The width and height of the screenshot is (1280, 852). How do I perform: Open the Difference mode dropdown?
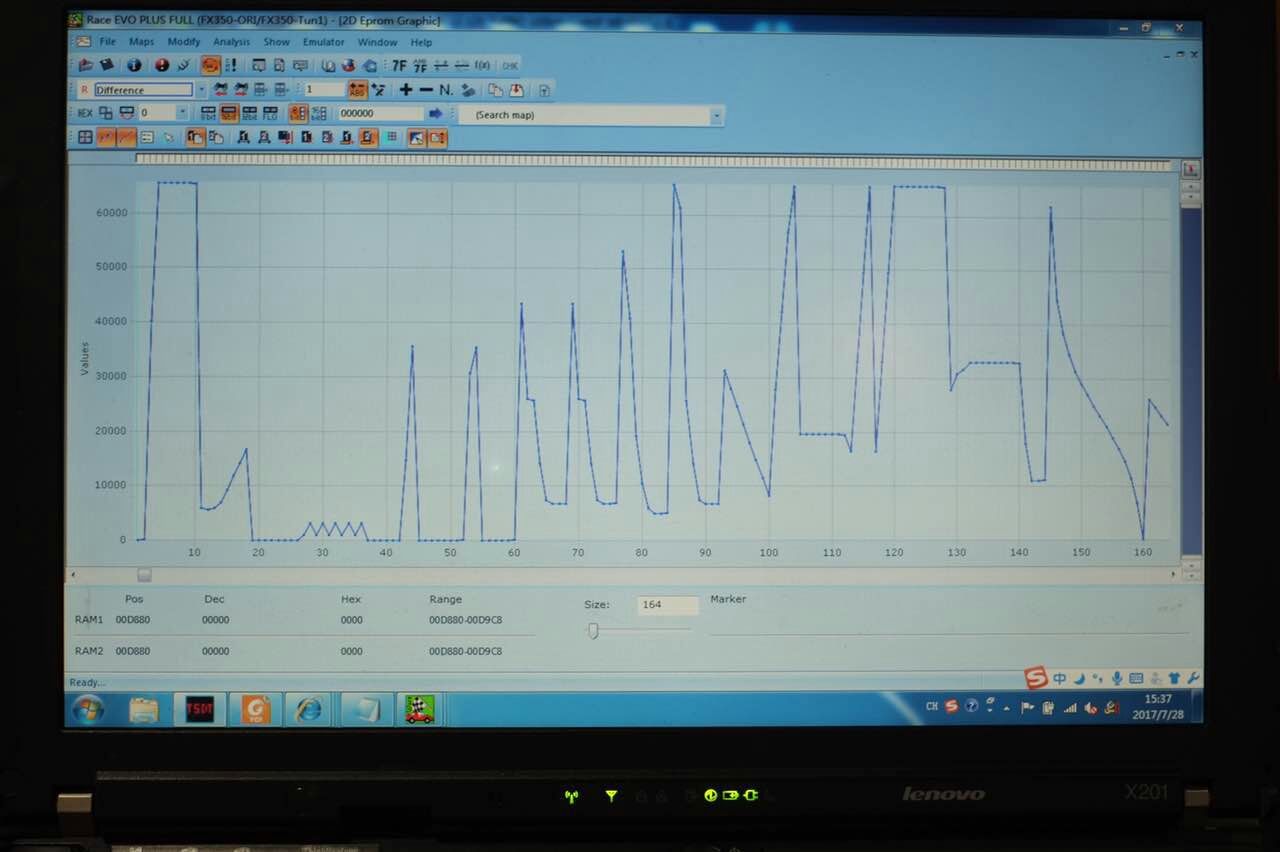coord(201,90)
